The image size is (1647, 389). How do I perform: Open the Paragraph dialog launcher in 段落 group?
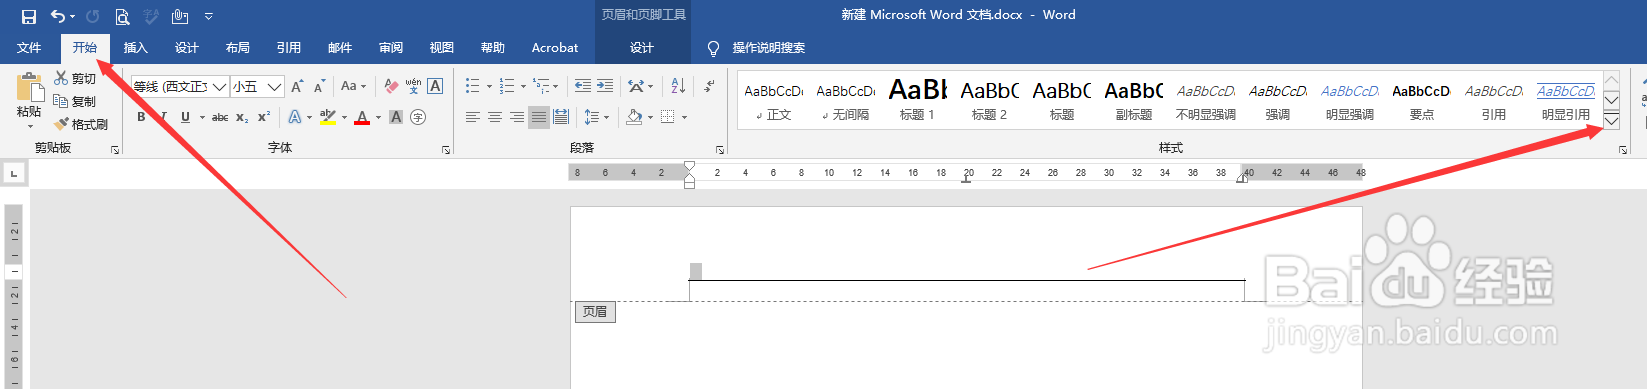pyautogui.click(x=720, y=150)
